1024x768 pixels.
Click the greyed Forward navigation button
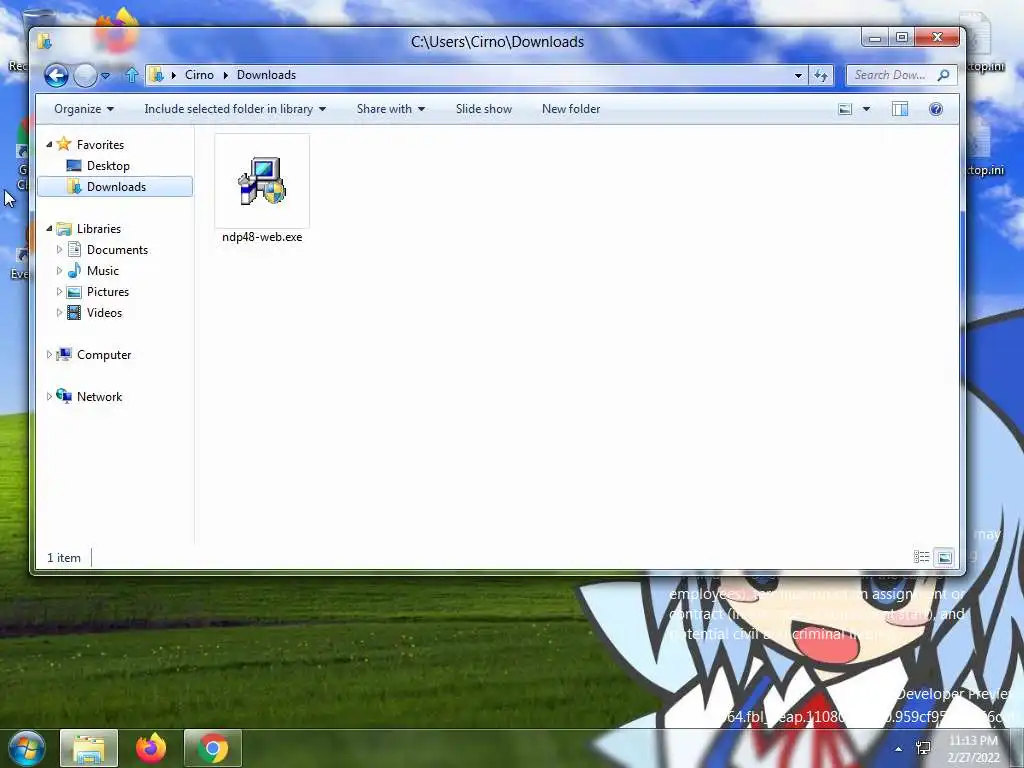[85, 76]
